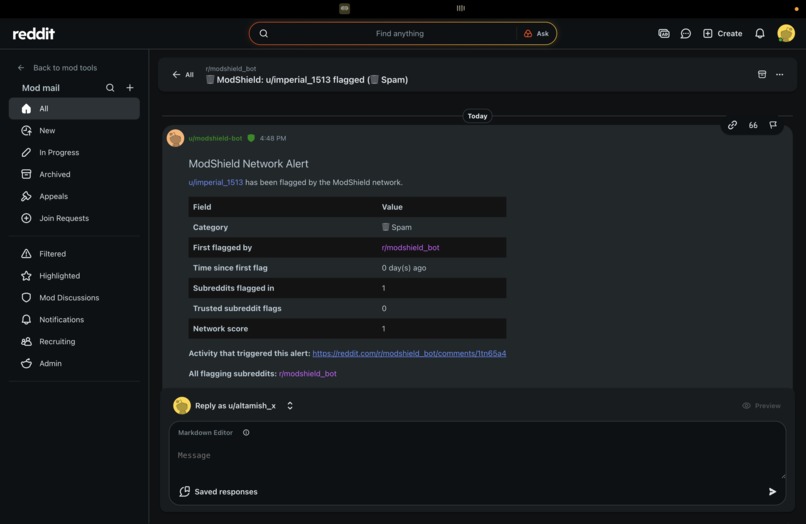Quote the message with quotation icon

753,125
